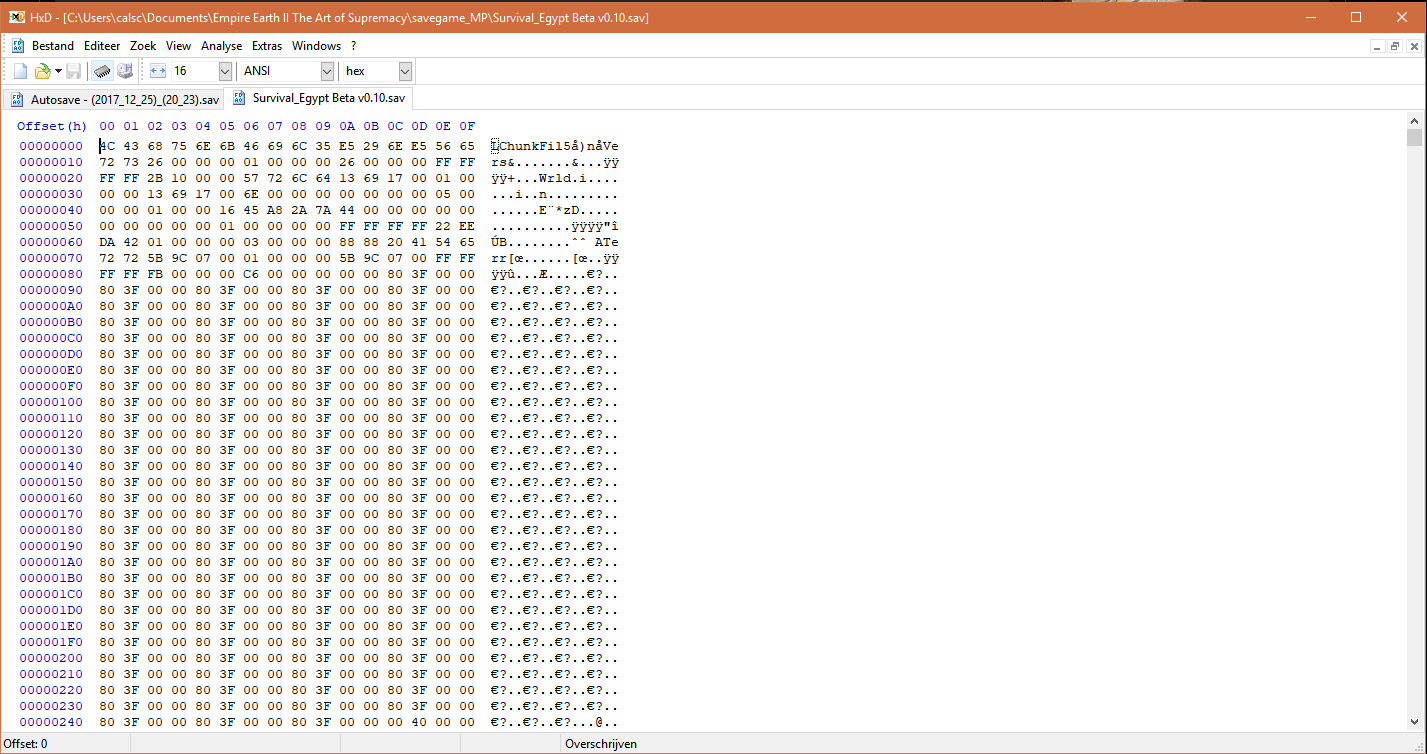Click decoded text 'rr[œ......[œ..ÿÿ'
The height and width of the screenshot is (754, 1427).
[554, 258]
